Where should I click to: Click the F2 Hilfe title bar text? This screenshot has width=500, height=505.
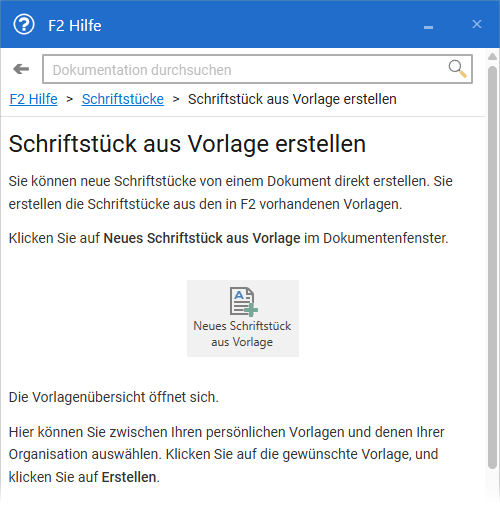pyautogui.click(x=75, y=26)
